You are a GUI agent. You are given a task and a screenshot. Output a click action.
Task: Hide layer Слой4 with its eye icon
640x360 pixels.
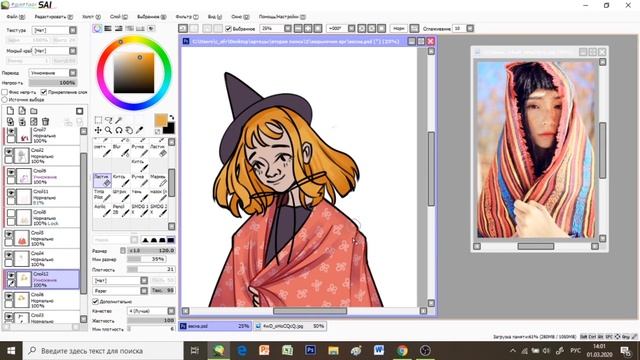click(9, 255)
